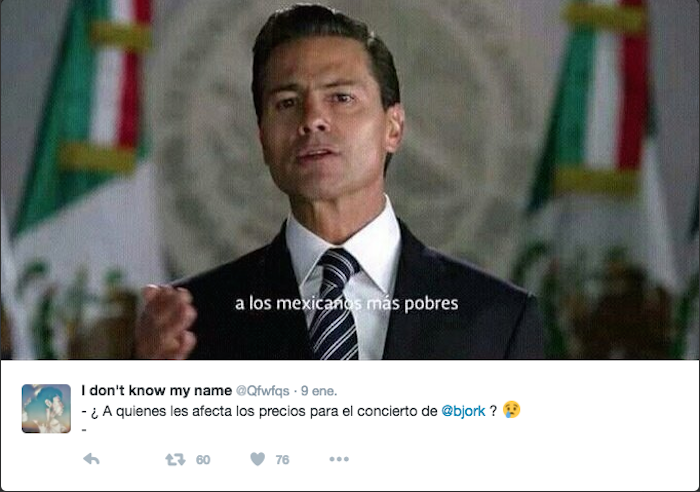The height and width of the screenshot is (492, 700).
Task: Click the clenched fist in the photo
Action: 166,321
